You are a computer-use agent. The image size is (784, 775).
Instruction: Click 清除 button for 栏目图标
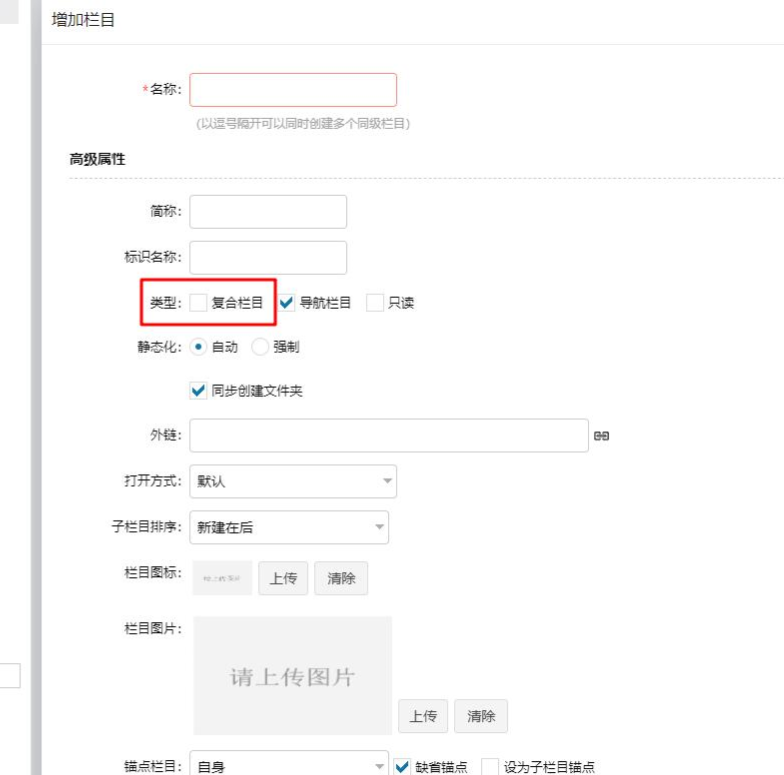(x=341, y=578)
